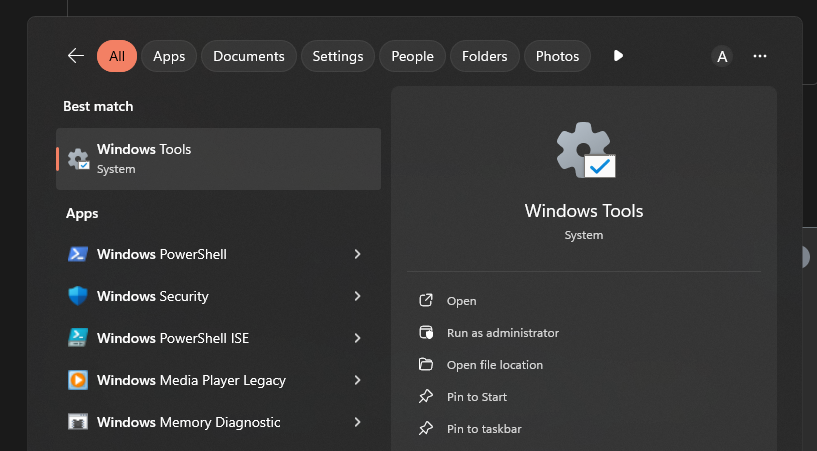The height and width of the screenshot is (451, 817).
Task: Expand Windows Memory Diagnostic chevron
Action: (357, 422)
